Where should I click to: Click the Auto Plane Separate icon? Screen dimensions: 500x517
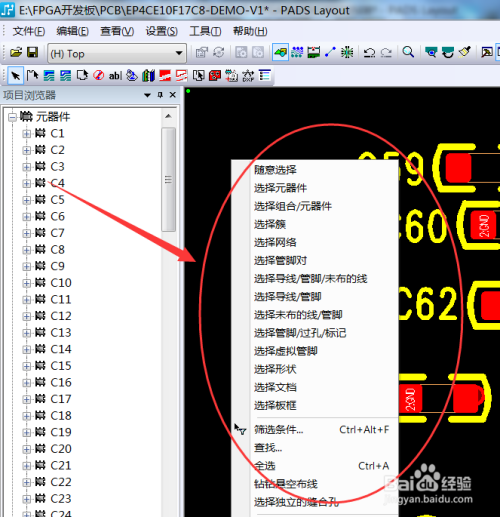[x=198, y=76]
